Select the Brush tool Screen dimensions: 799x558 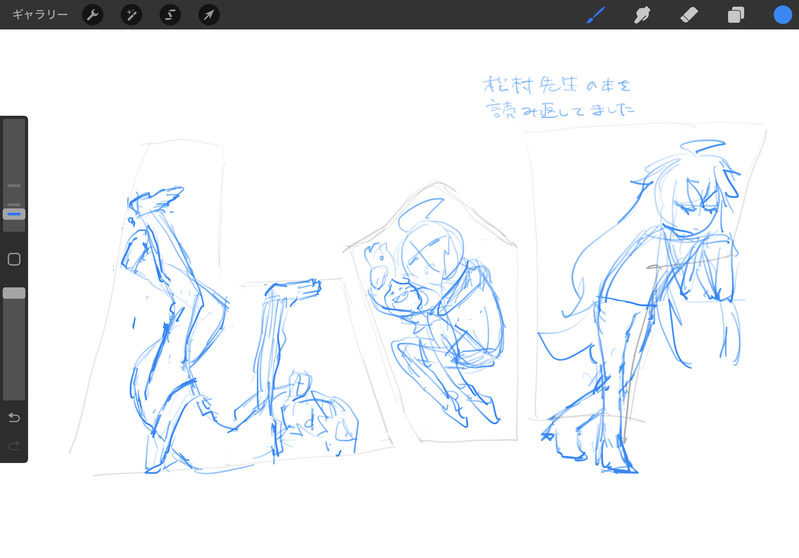click(596, 15)
